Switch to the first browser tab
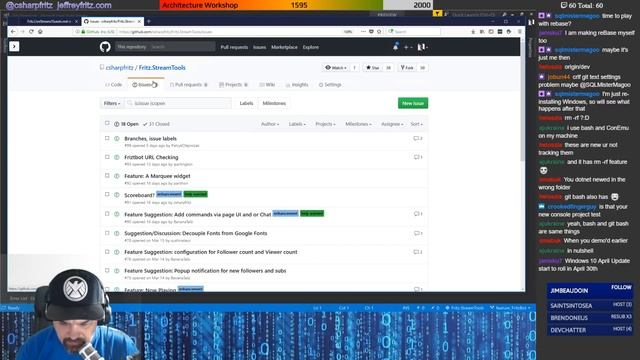The image size is (640, 360). [48, 21]
